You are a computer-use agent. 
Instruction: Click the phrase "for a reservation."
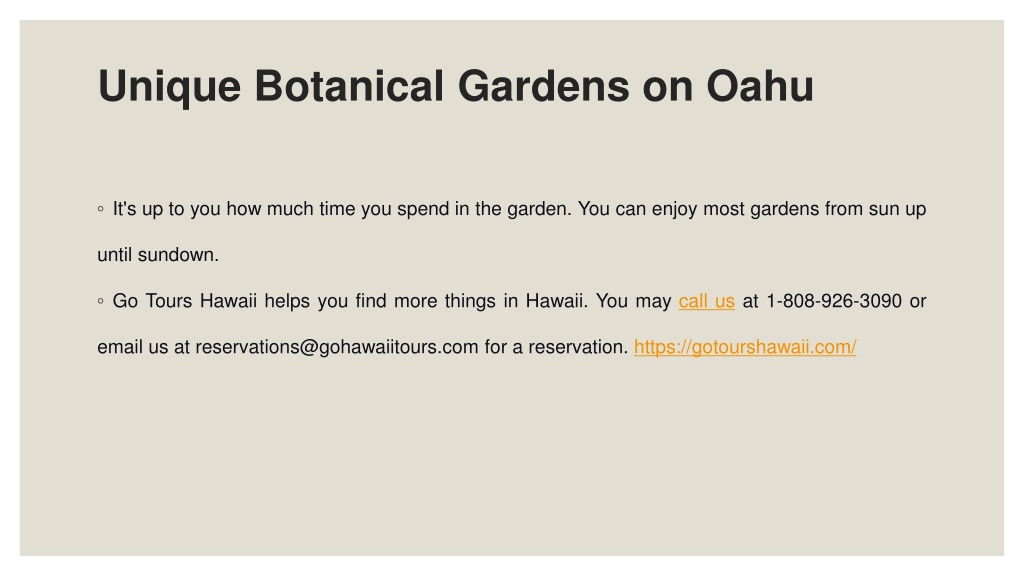click(x=556, y=347)
